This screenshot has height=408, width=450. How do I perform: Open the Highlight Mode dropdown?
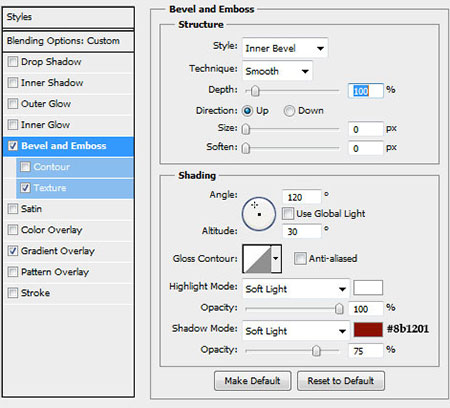pyautogui.click(x=296, y=289)
